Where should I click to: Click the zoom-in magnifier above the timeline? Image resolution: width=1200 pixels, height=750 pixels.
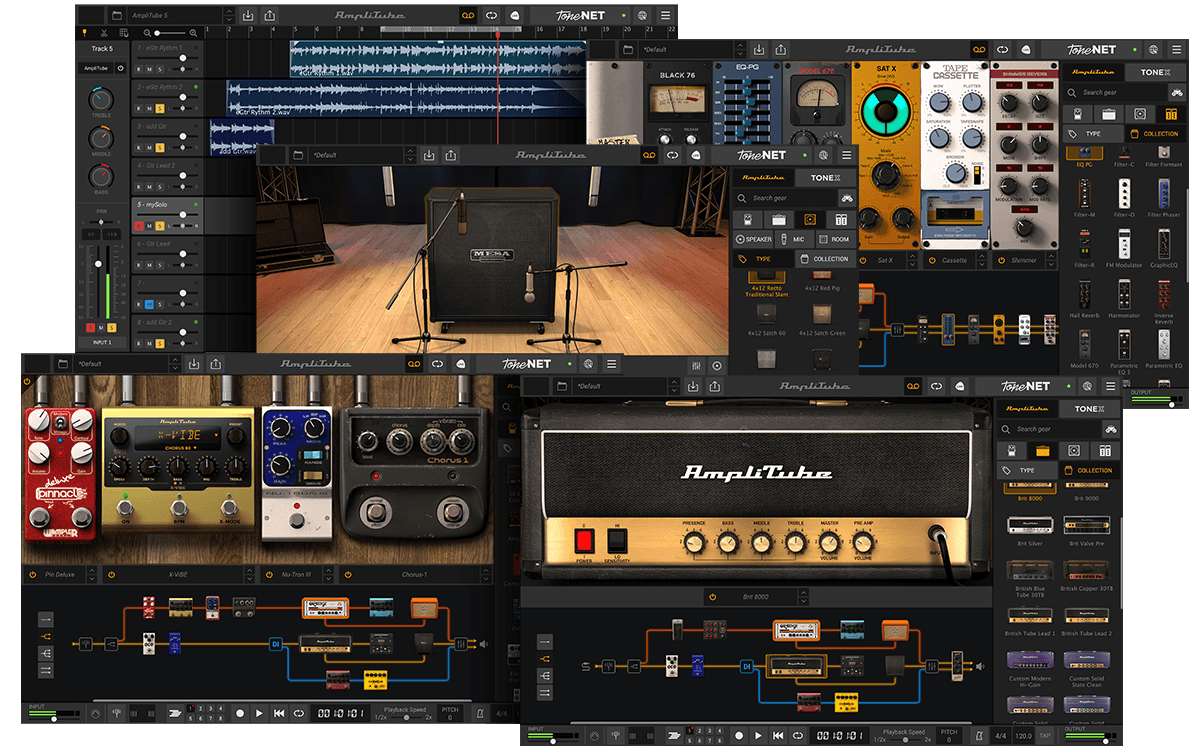[193, 33]
